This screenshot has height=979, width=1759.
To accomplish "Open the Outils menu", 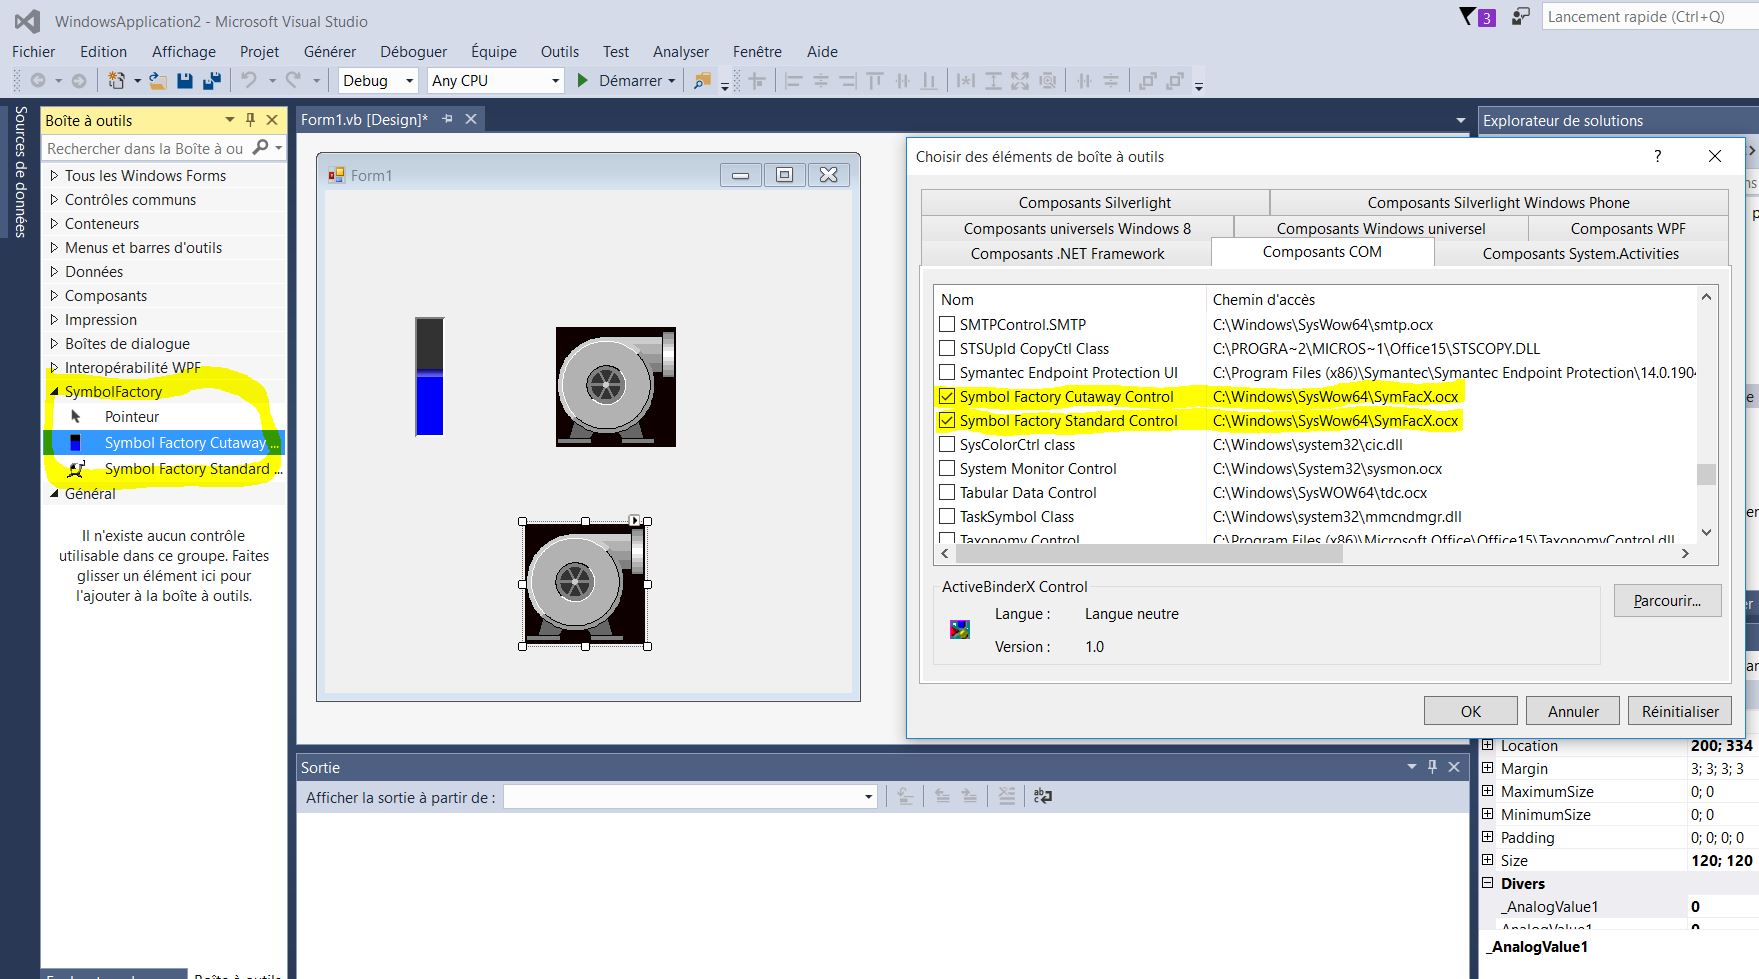I will pos(559,51).
